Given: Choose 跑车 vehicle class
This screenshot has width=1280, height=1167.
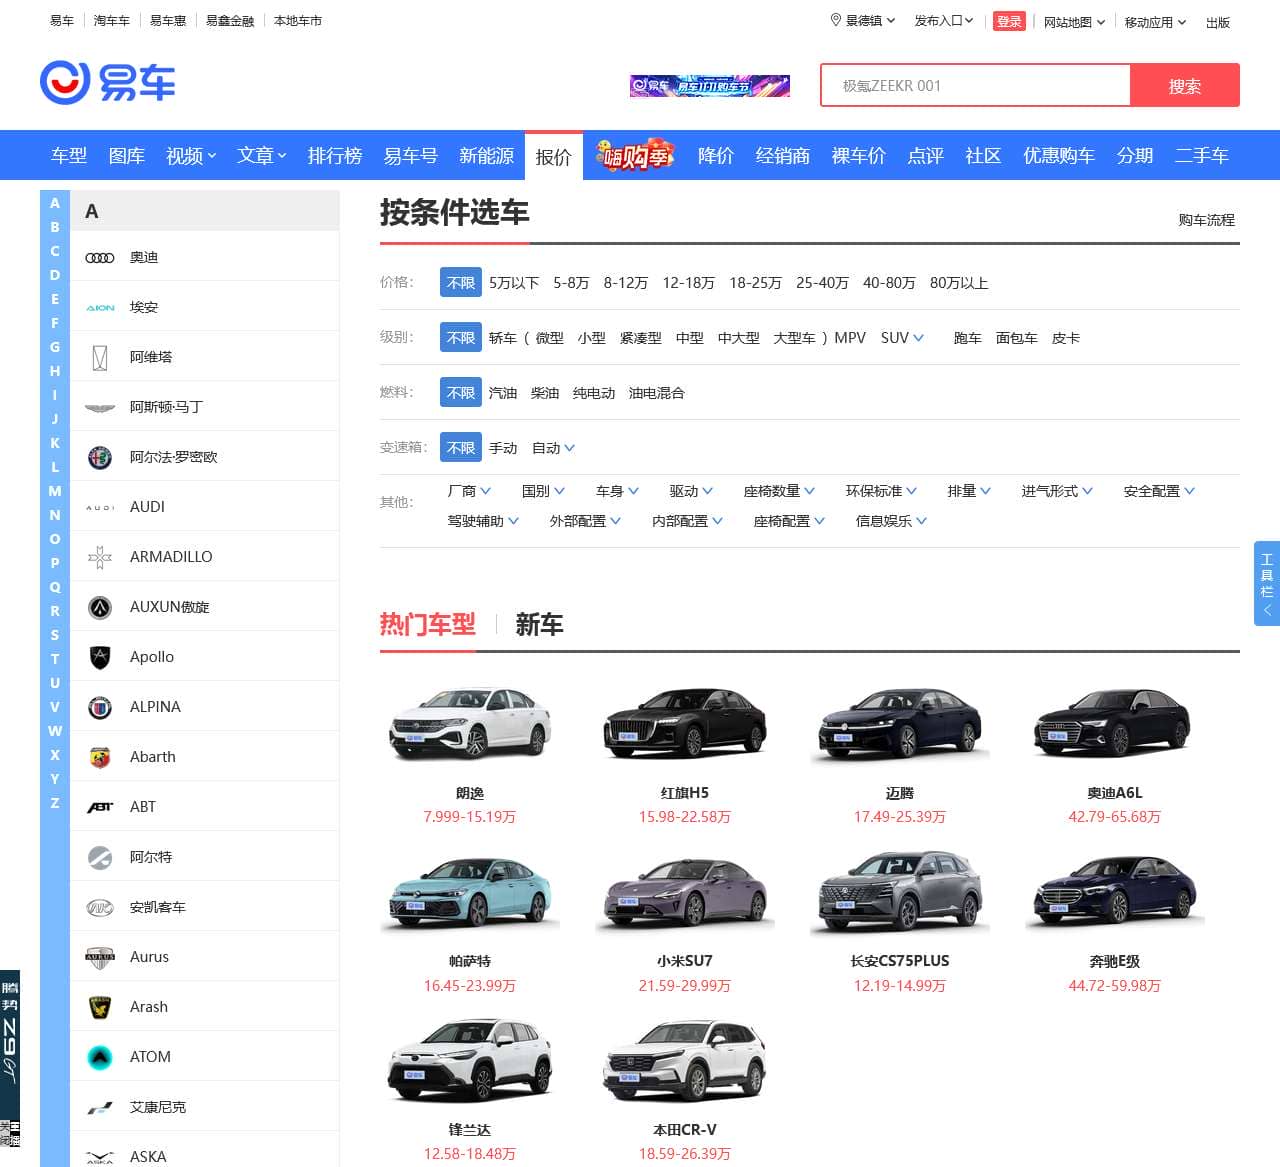Looking at the screenshot, I should tap(967, 338).
